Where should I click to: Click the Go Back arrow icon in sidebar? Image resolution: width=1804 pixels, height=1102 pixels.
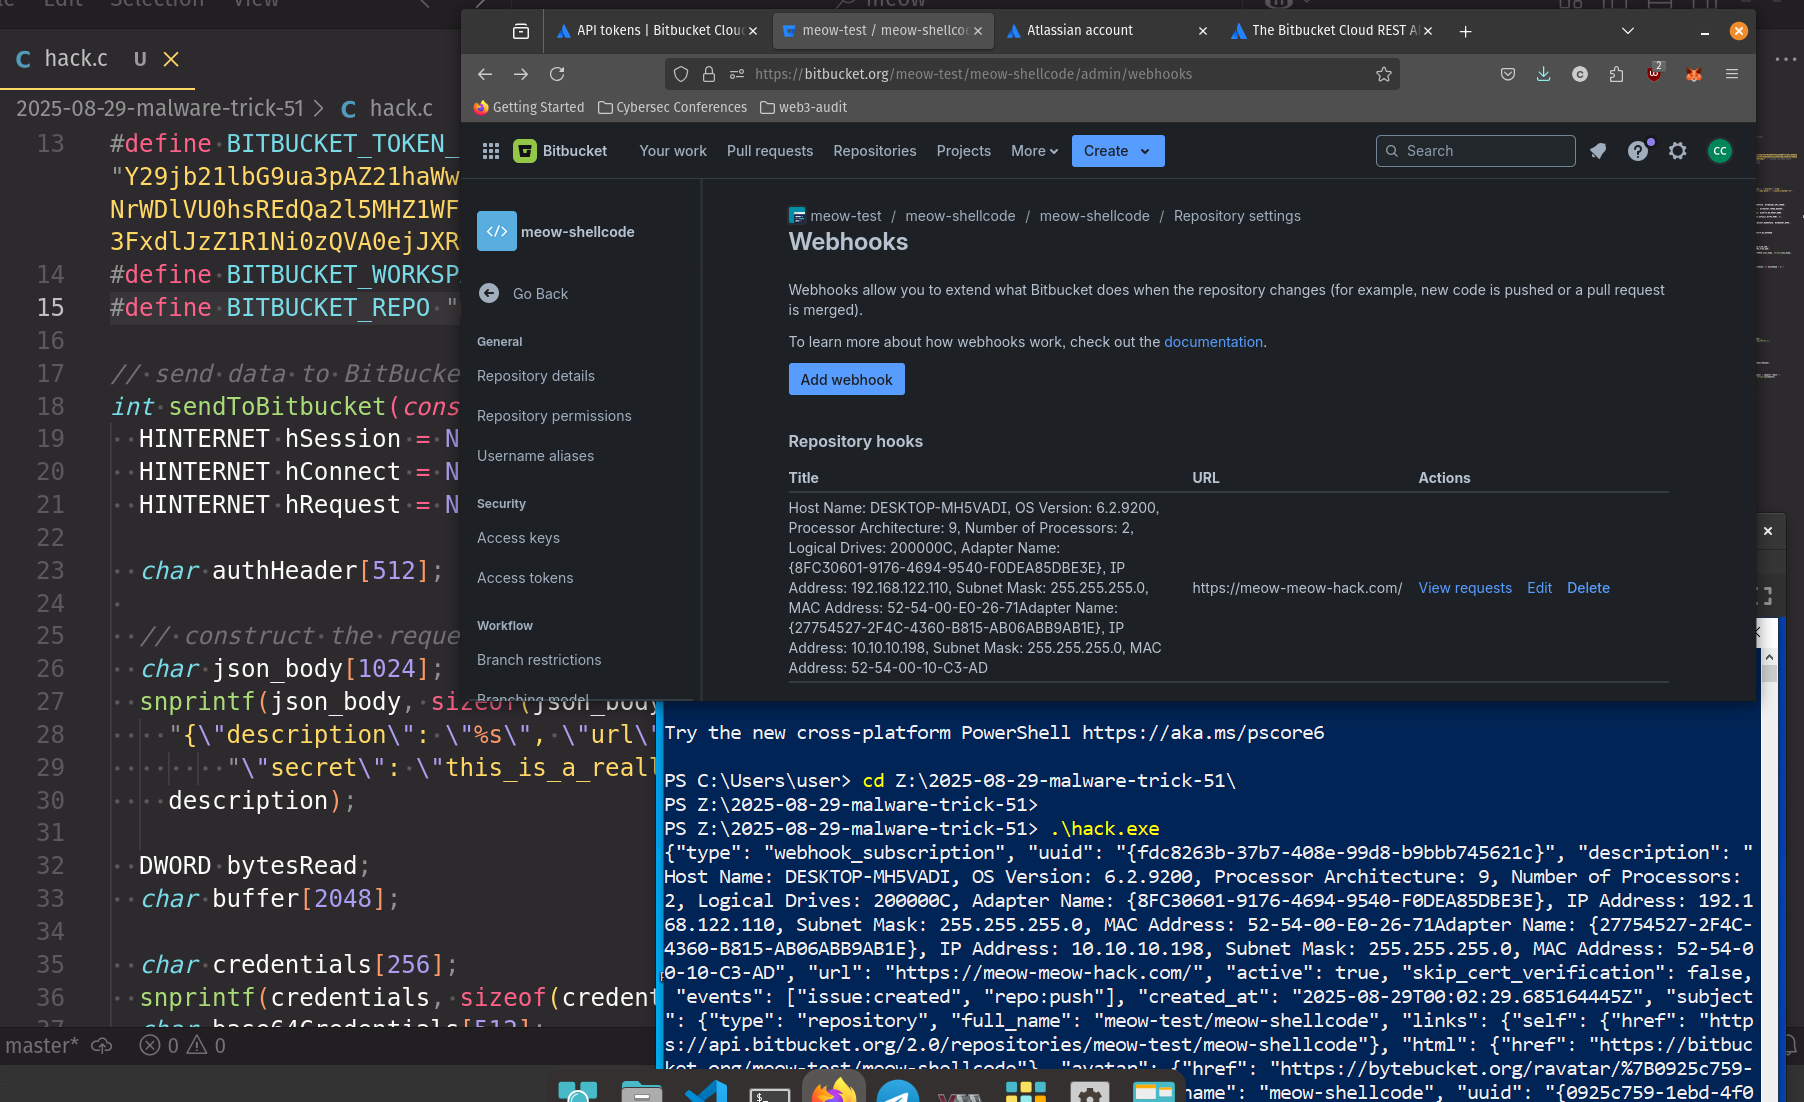pyautogui.click(x=489, y=293)
